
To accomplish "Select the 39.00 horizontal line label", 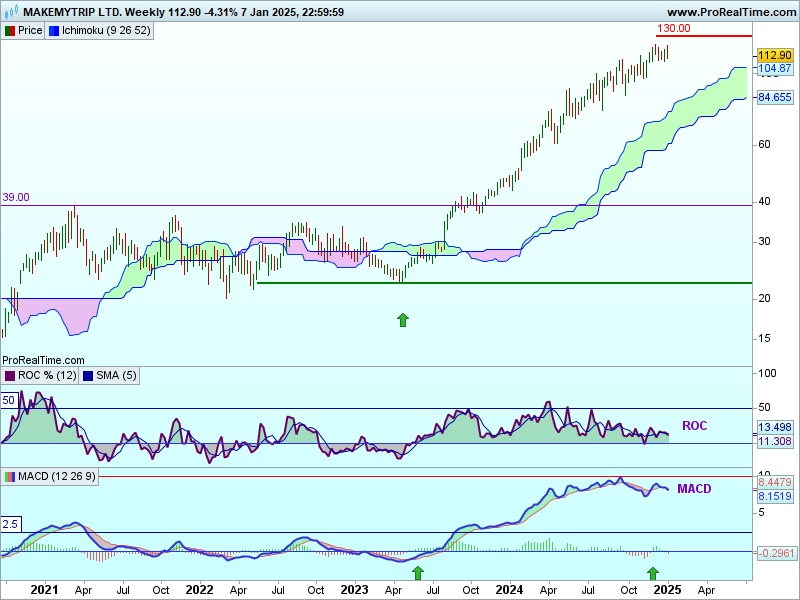I will coord(16,198).
